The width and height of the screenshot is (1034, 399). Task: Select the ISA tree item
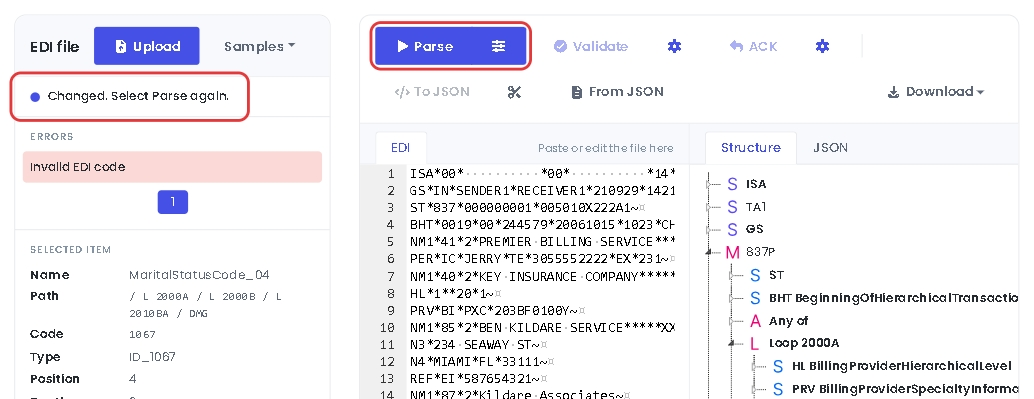pyautogui.click(x=756, y=184)
